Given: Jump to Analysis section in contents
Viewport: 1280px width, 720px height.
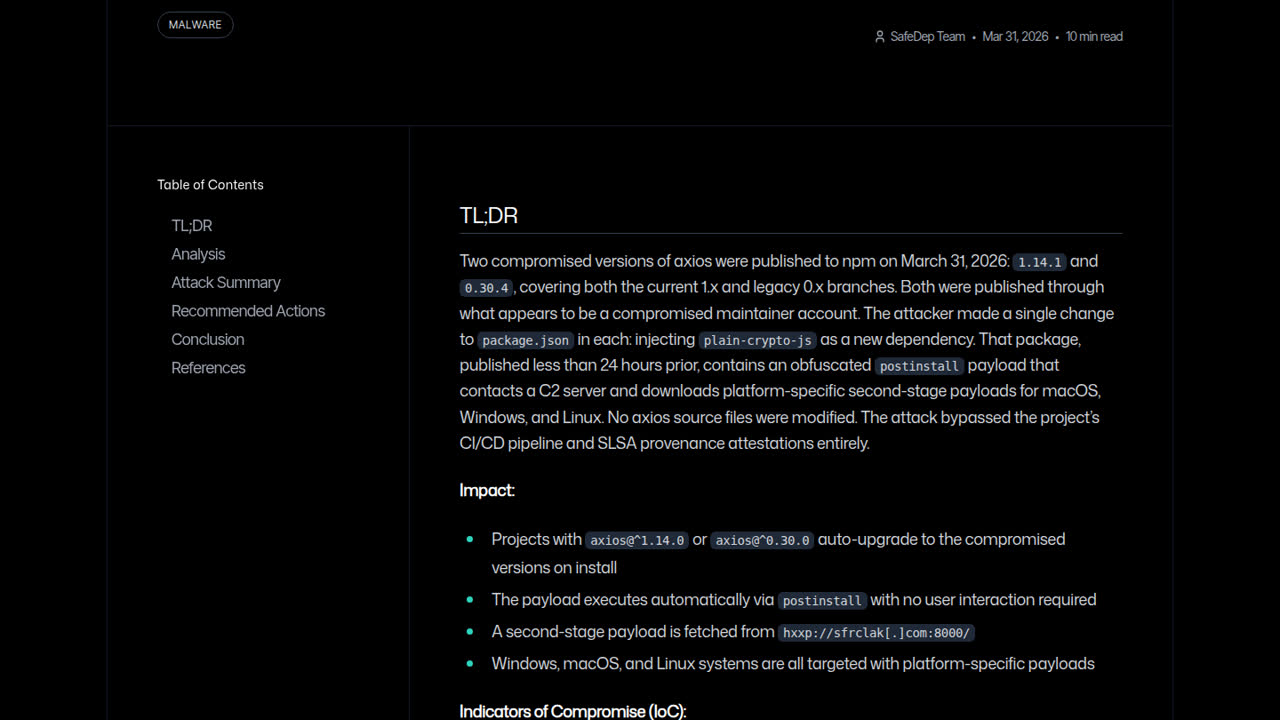Looking at the screenshot, I should [x=198, y=254].
